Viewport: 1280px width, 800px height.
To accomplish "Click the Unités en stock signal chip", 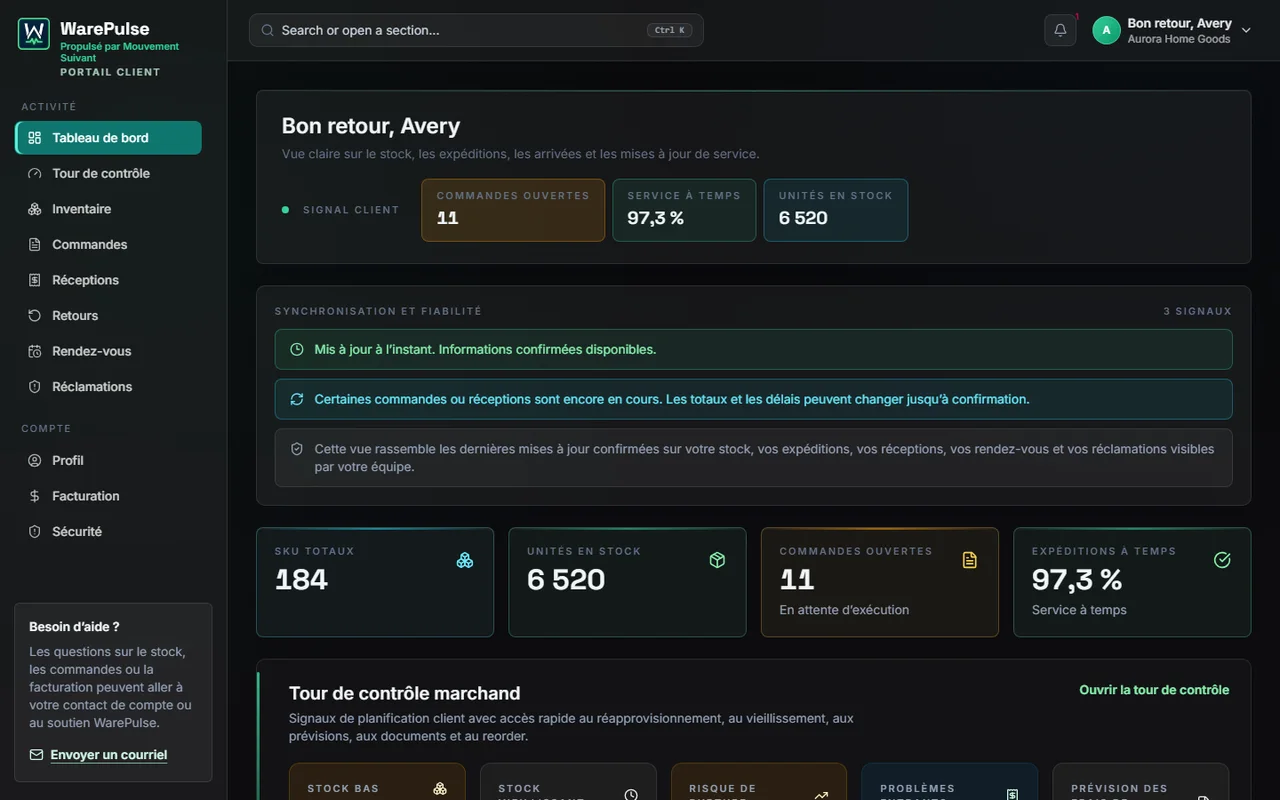I will pyautogui.click(x=836, y=210).
